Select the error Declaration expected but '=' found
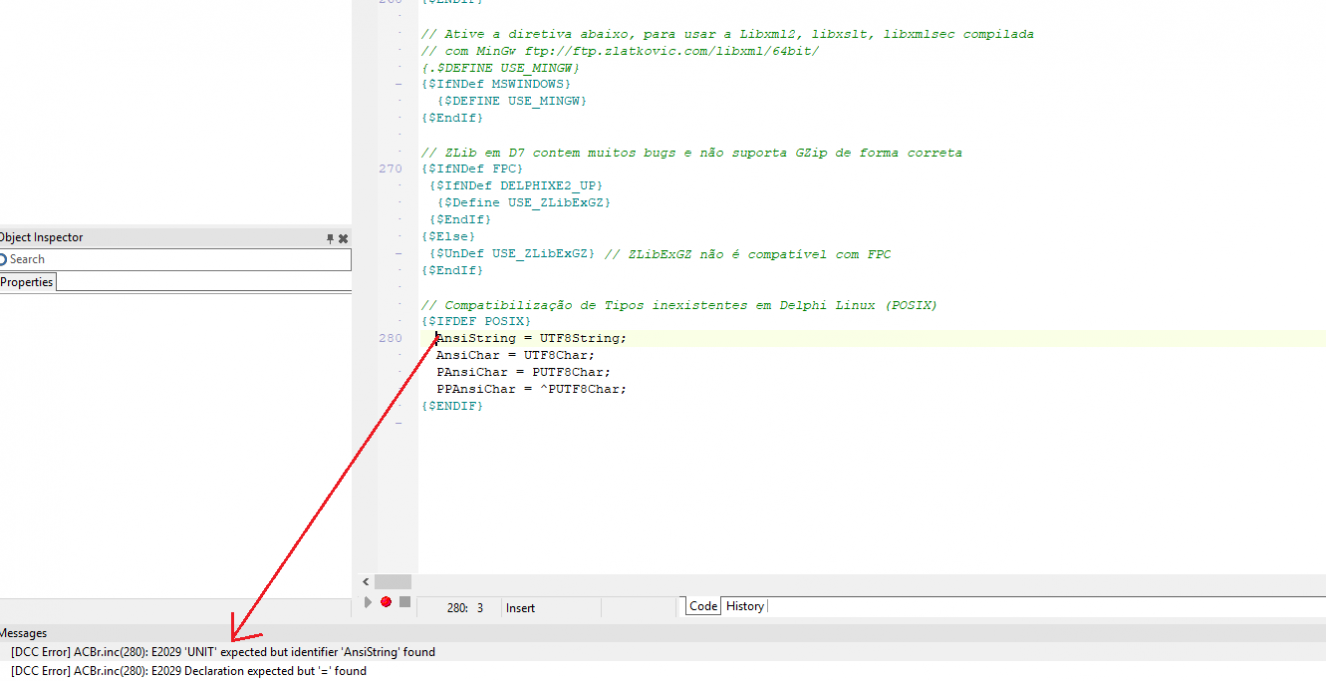The width and height of the screenshot is (1326, 681). tap(189, 671)
